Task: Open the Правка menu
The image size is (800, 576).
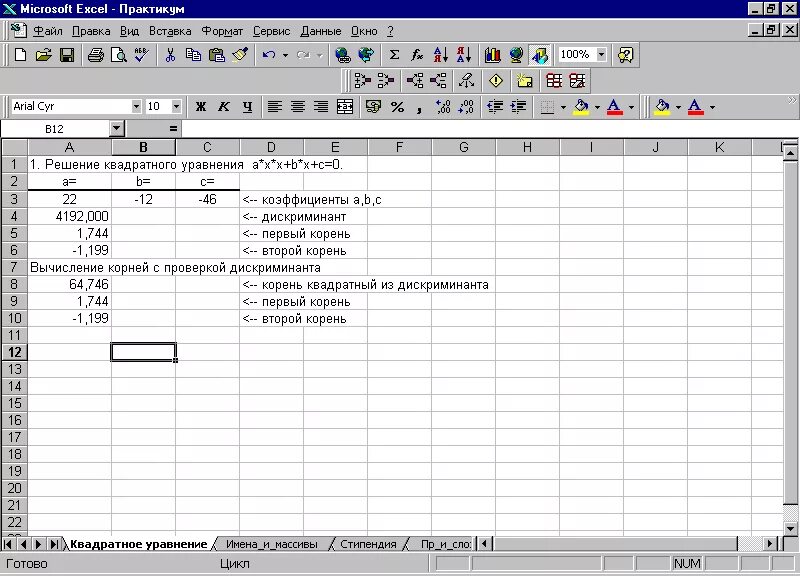Action: point(91,31)
